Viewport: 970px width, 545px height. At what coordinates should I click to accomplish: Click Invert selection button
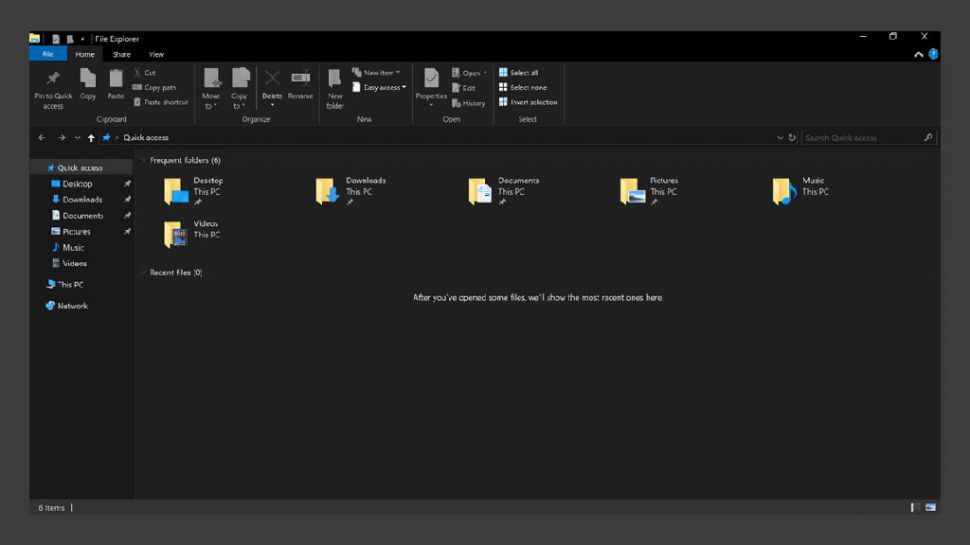point(528,102)
